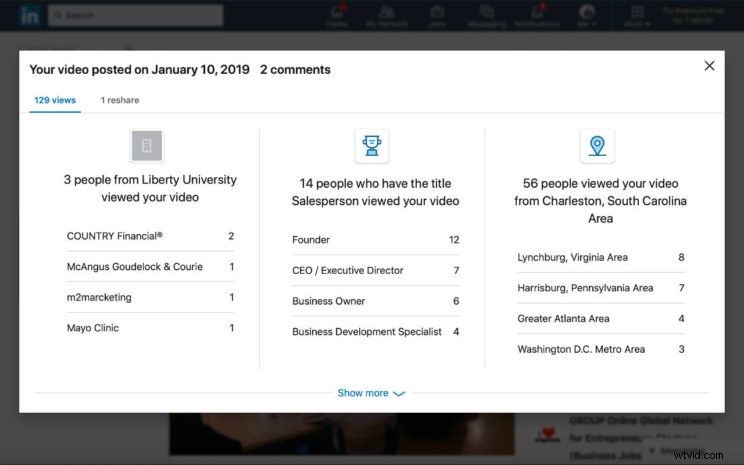Open the 1 reshare tab
Screen dimensions: 744x465
(x=120, y=100)
